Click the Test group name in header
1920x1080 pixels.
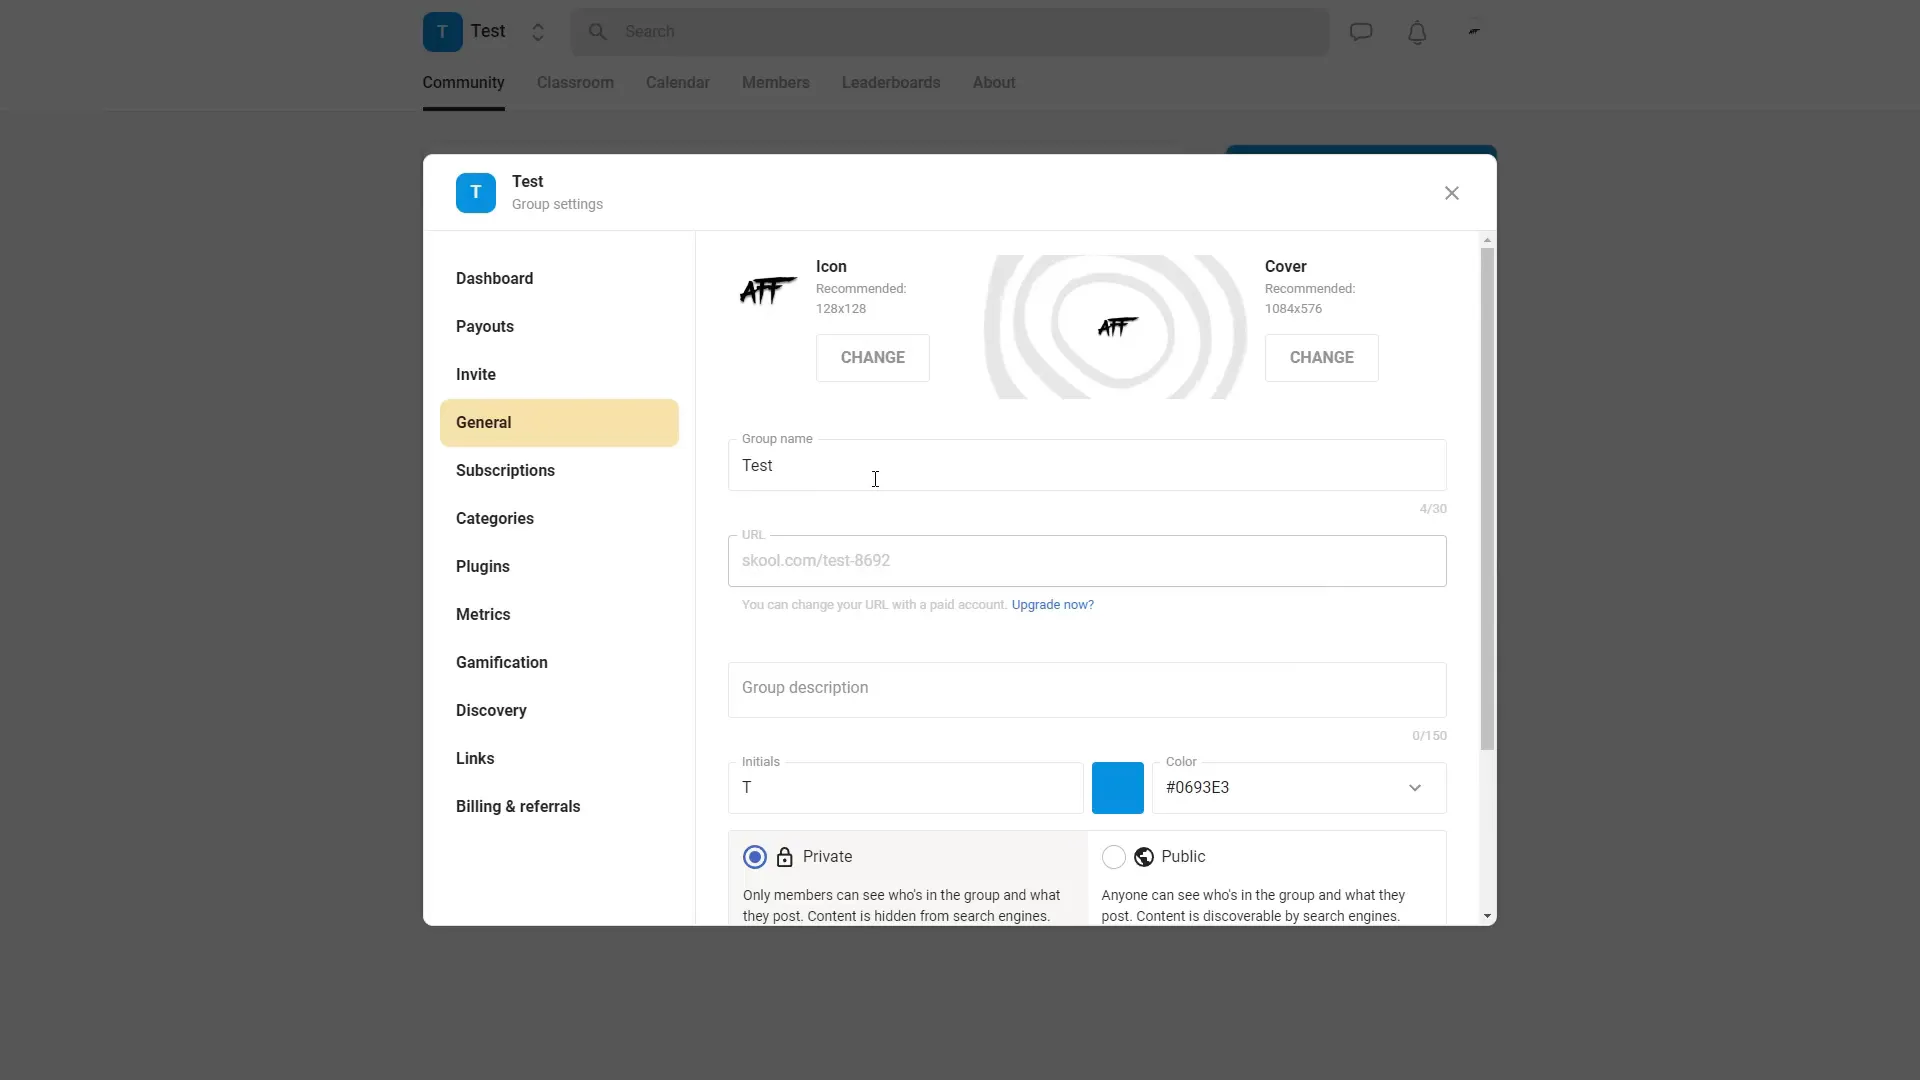(x=488, y=32)
